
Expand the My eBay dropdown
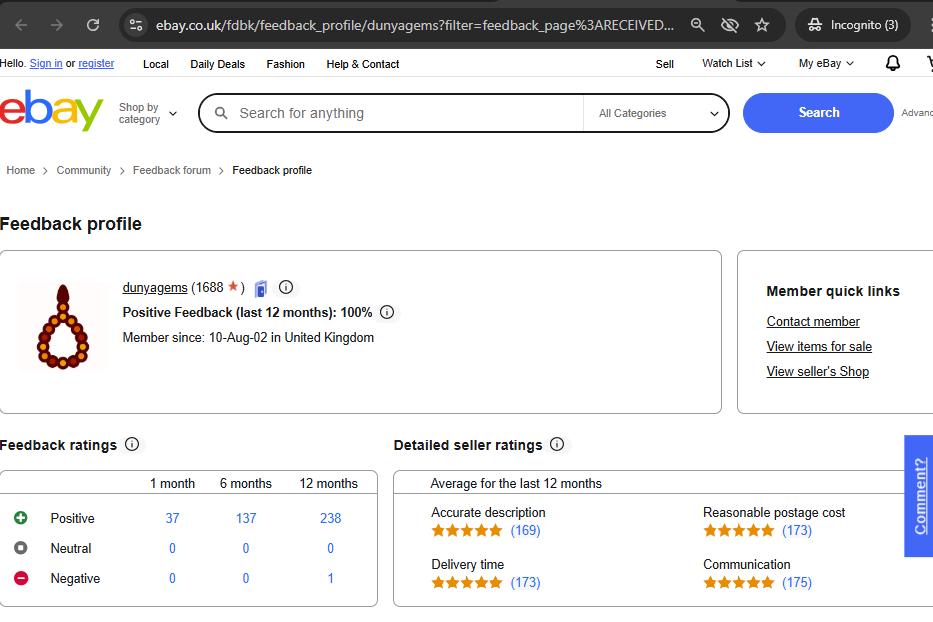point(826,63)
